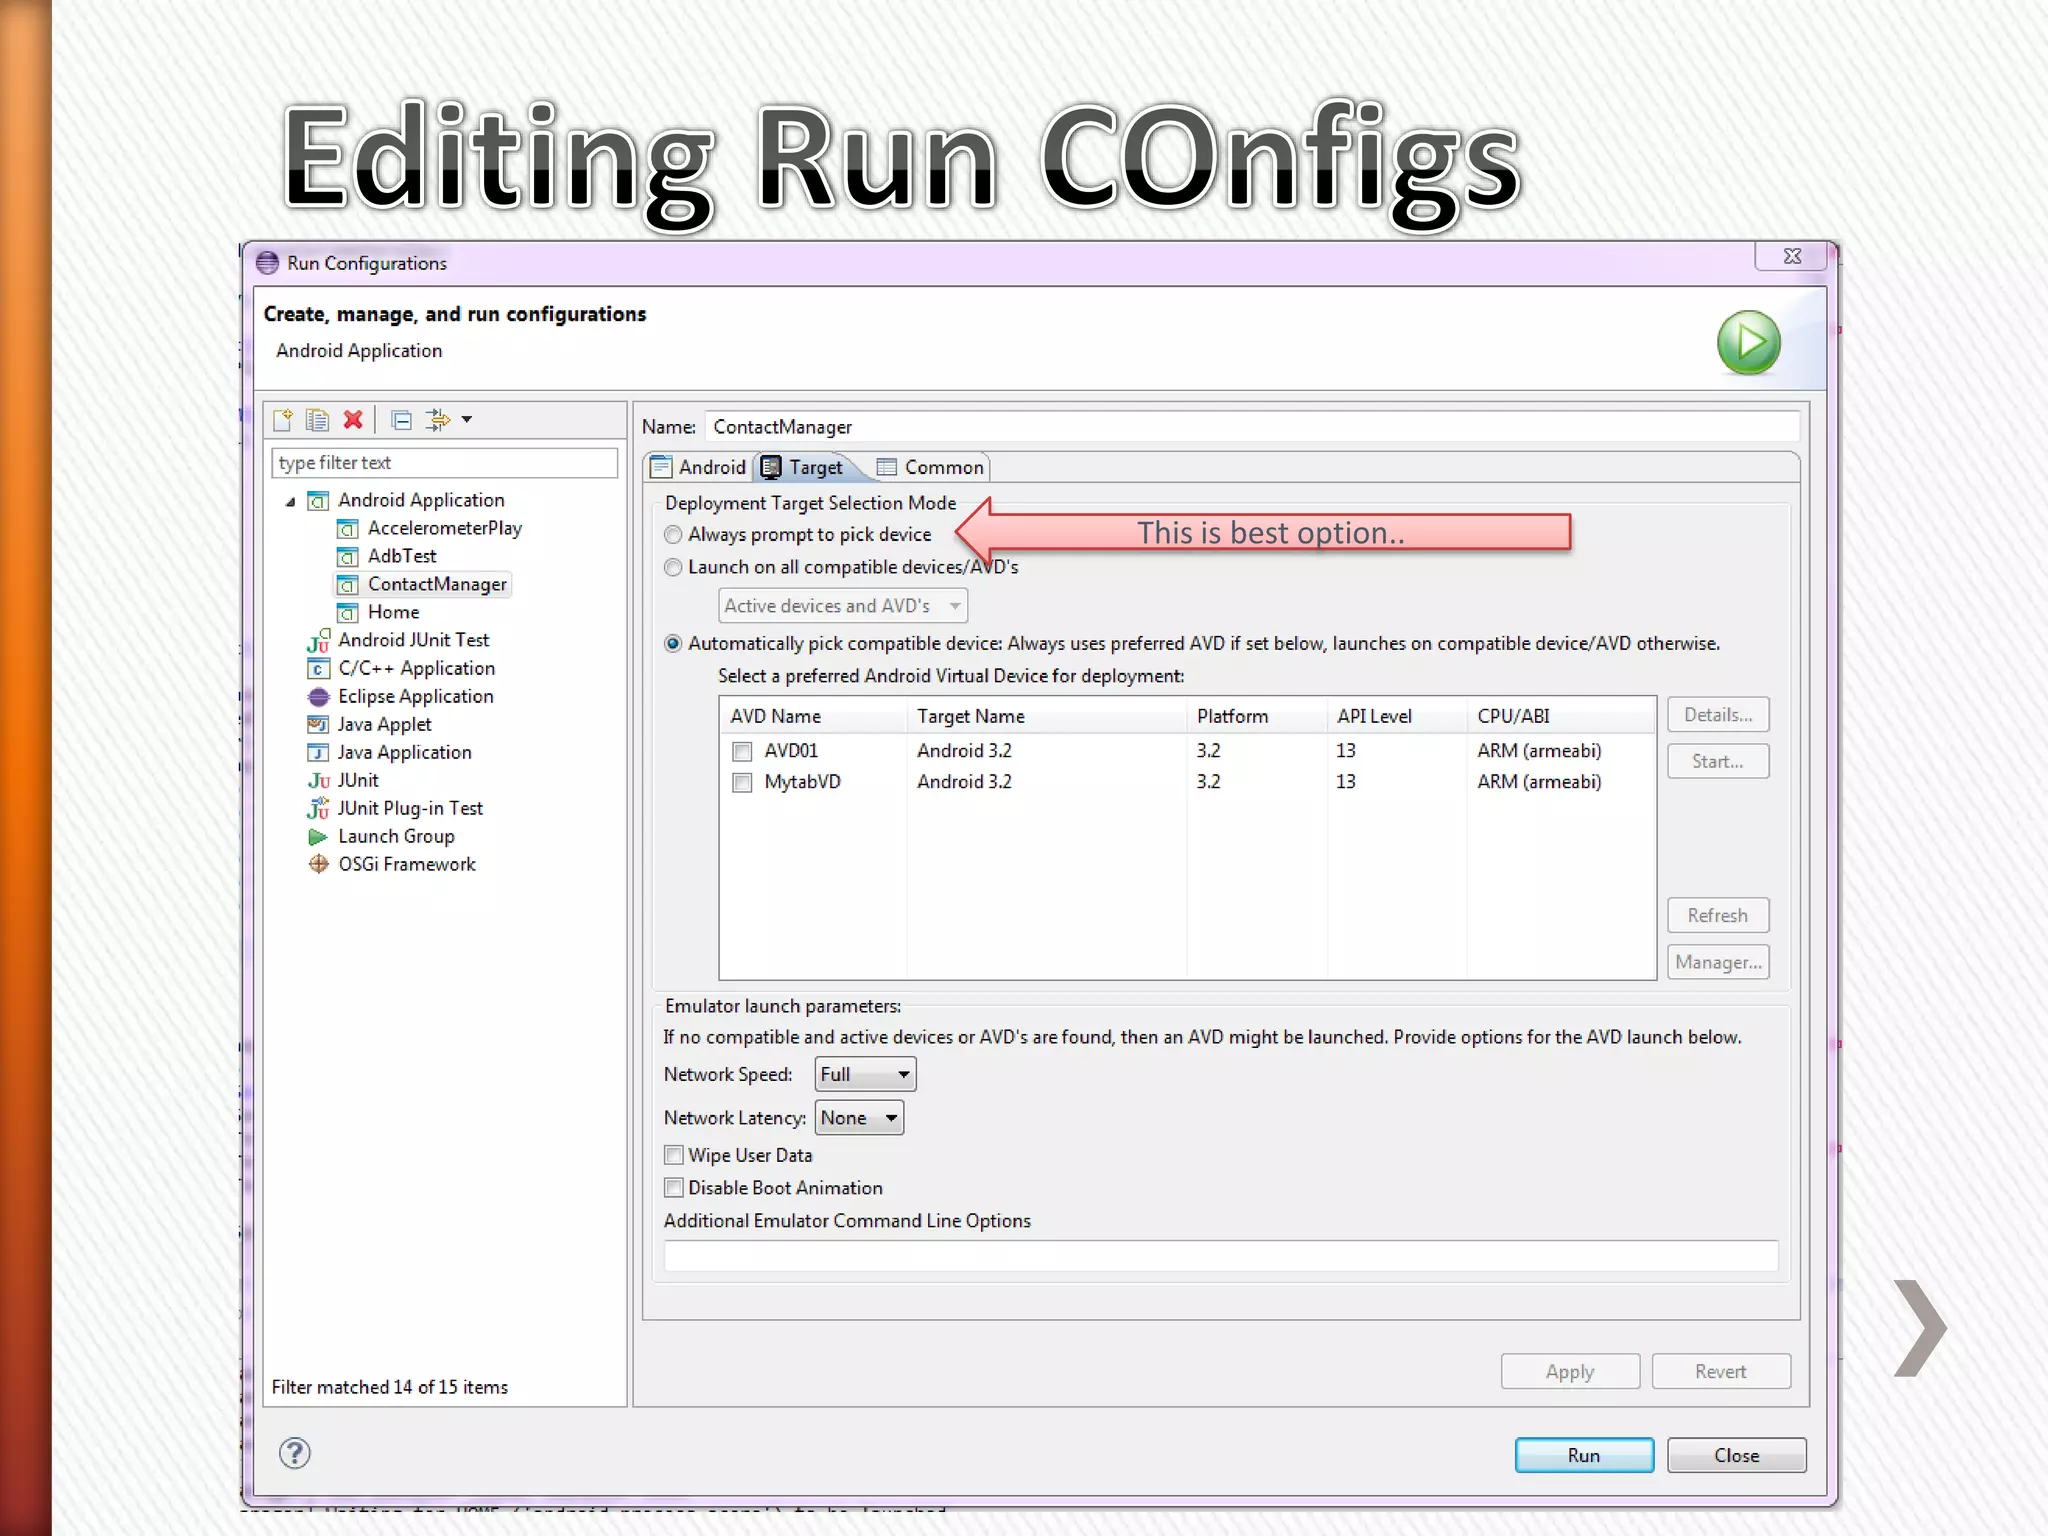Click the New launch configuration icon

(x=283, y=420)
